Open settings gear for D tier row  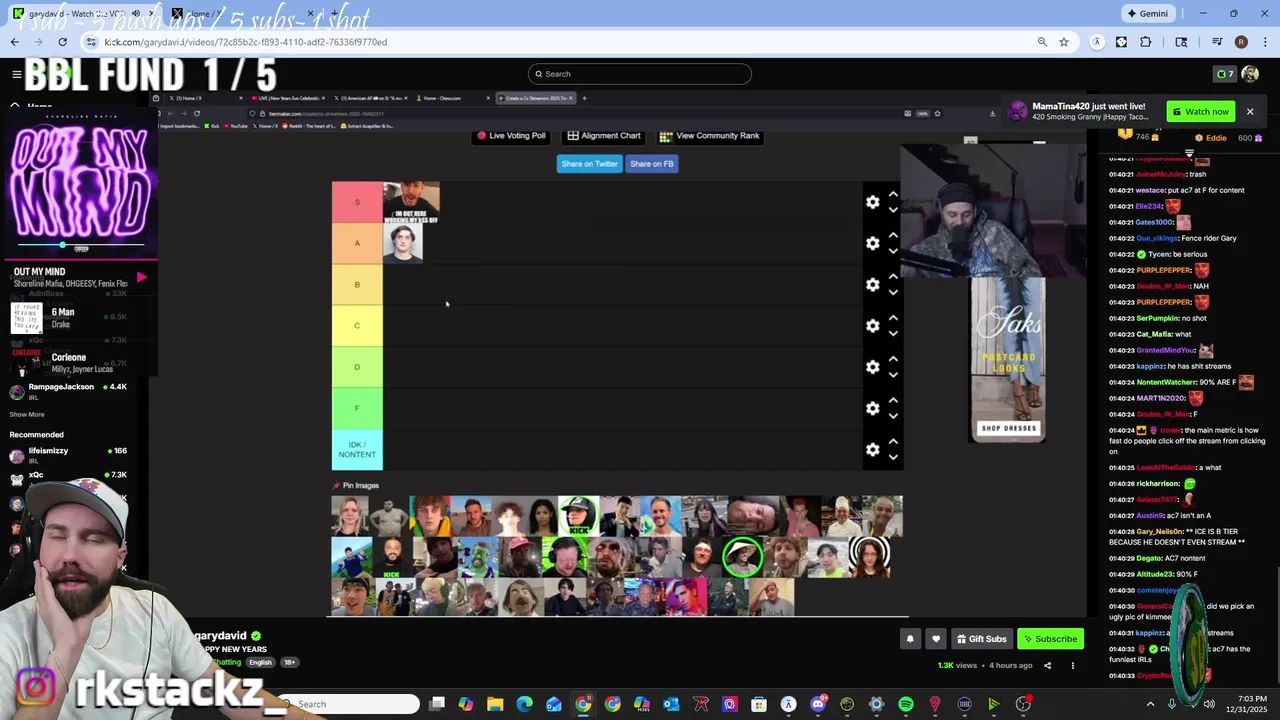click(x=873, y=367)
